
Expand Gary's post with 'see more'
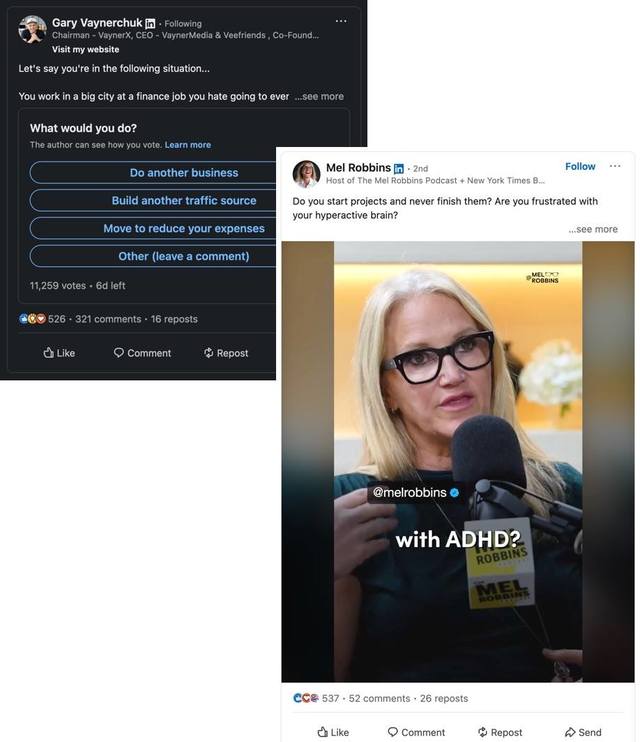(x=319, y=97)
